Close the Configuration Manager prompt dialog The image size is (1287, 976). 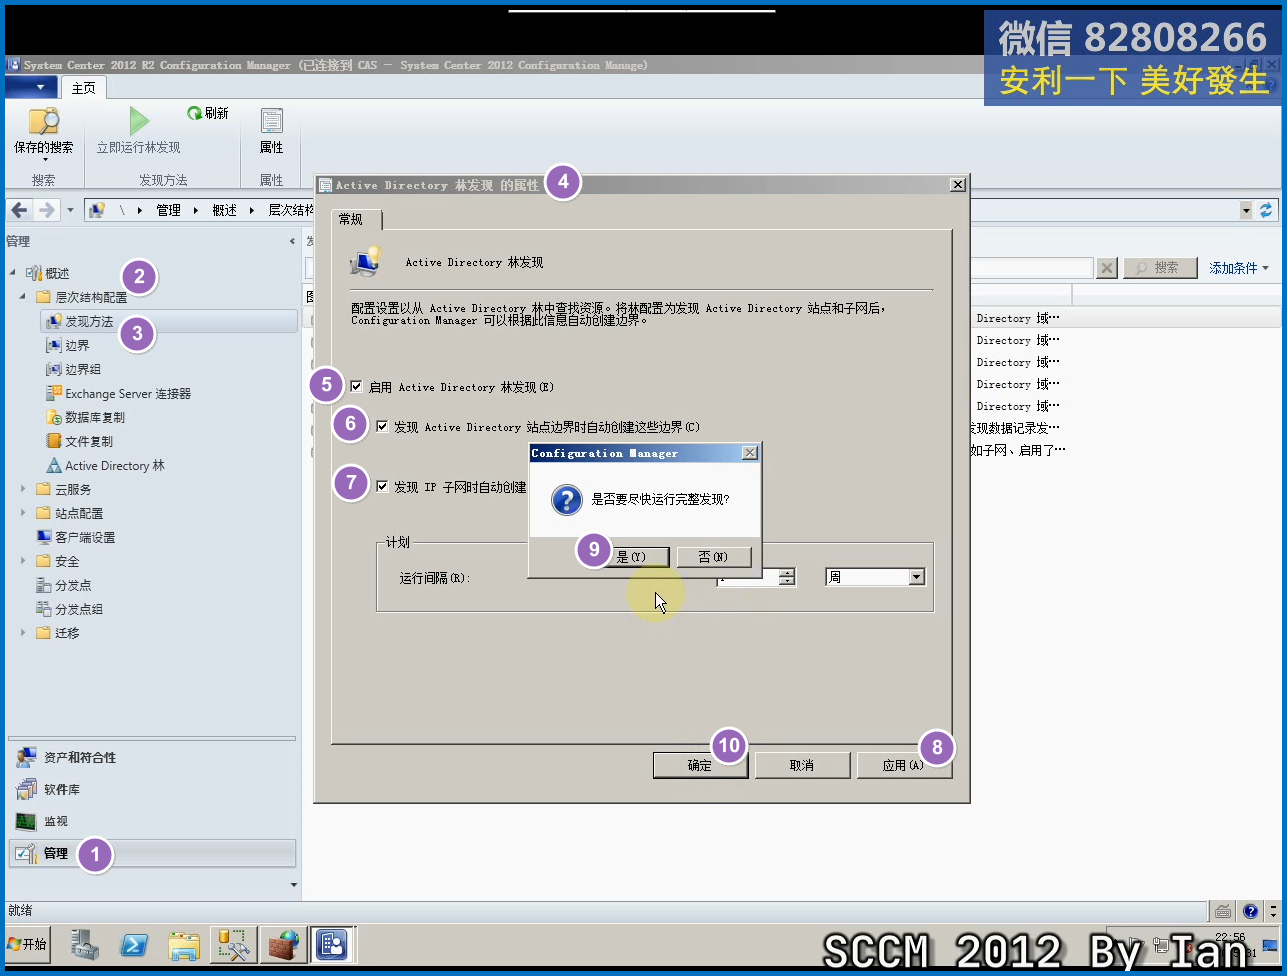(750, 453)
